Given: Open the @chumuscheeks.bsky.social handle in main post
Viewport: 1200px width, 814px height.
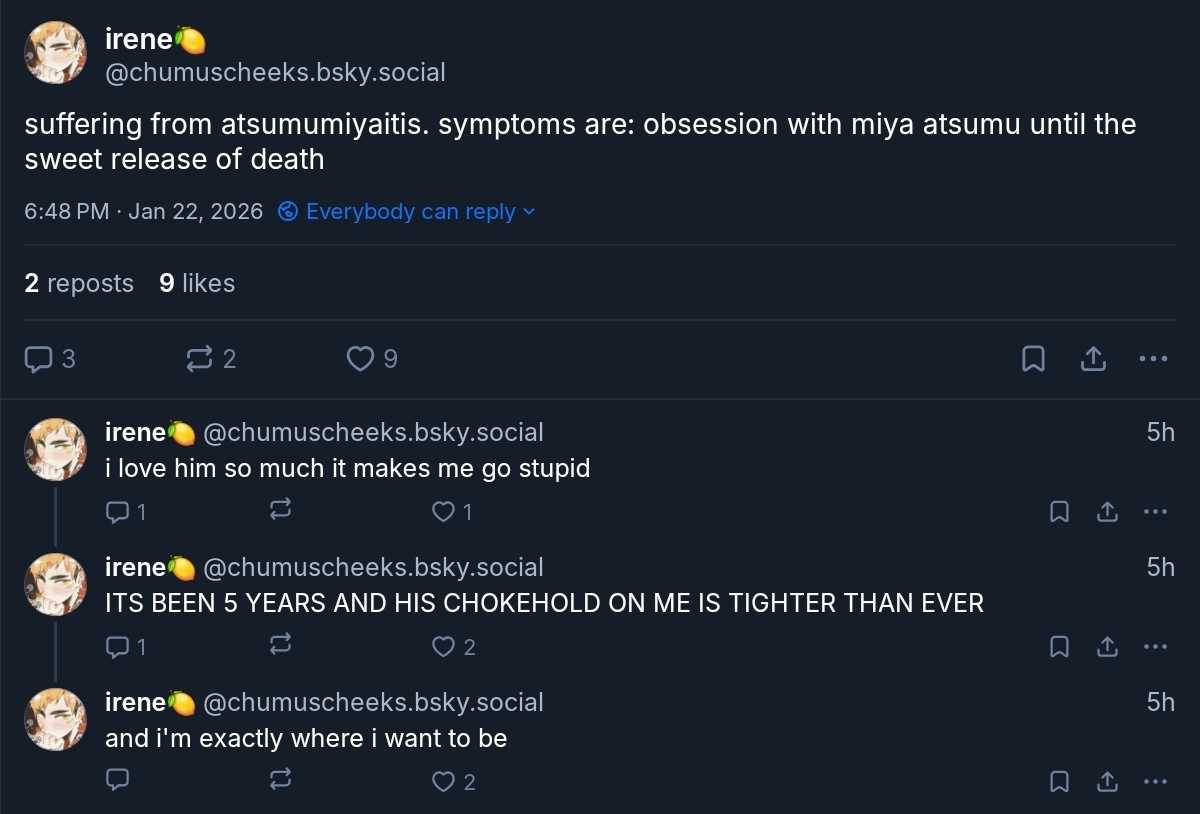Looking at the screenshot, I should pos(275,73).
